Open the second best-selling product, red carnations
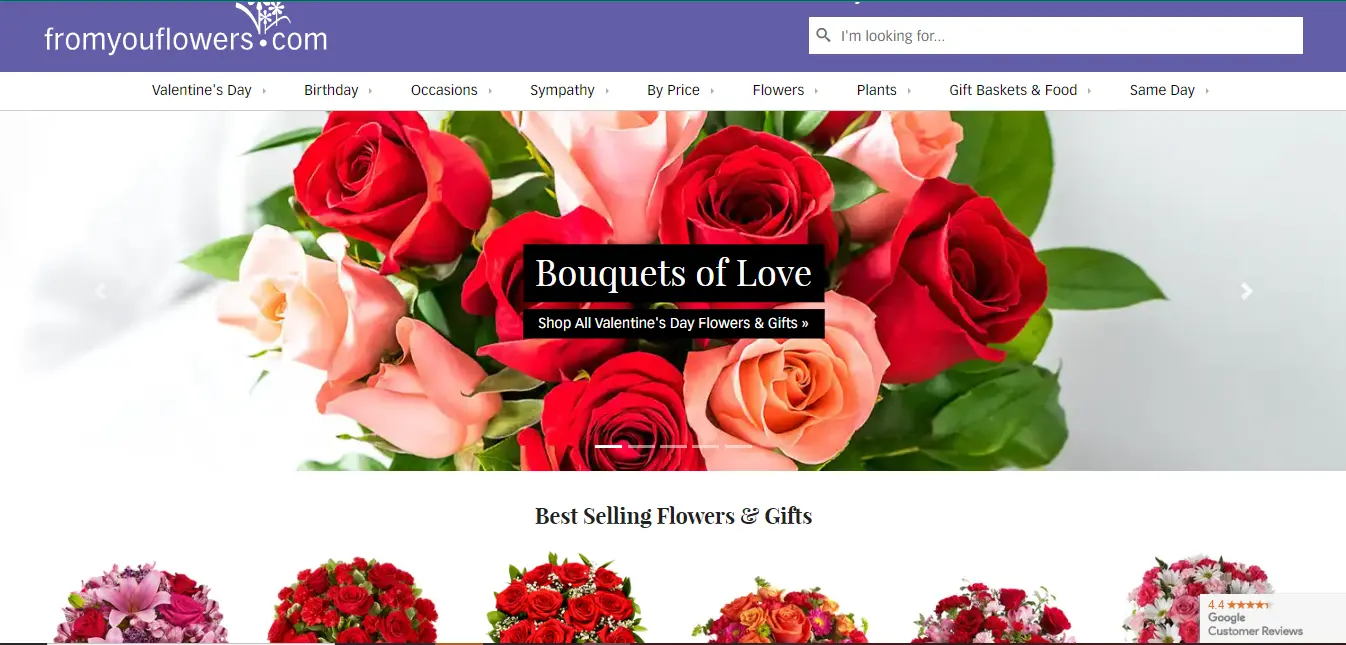Viewport: 1346px width, 645px height. tap(353, 600)
